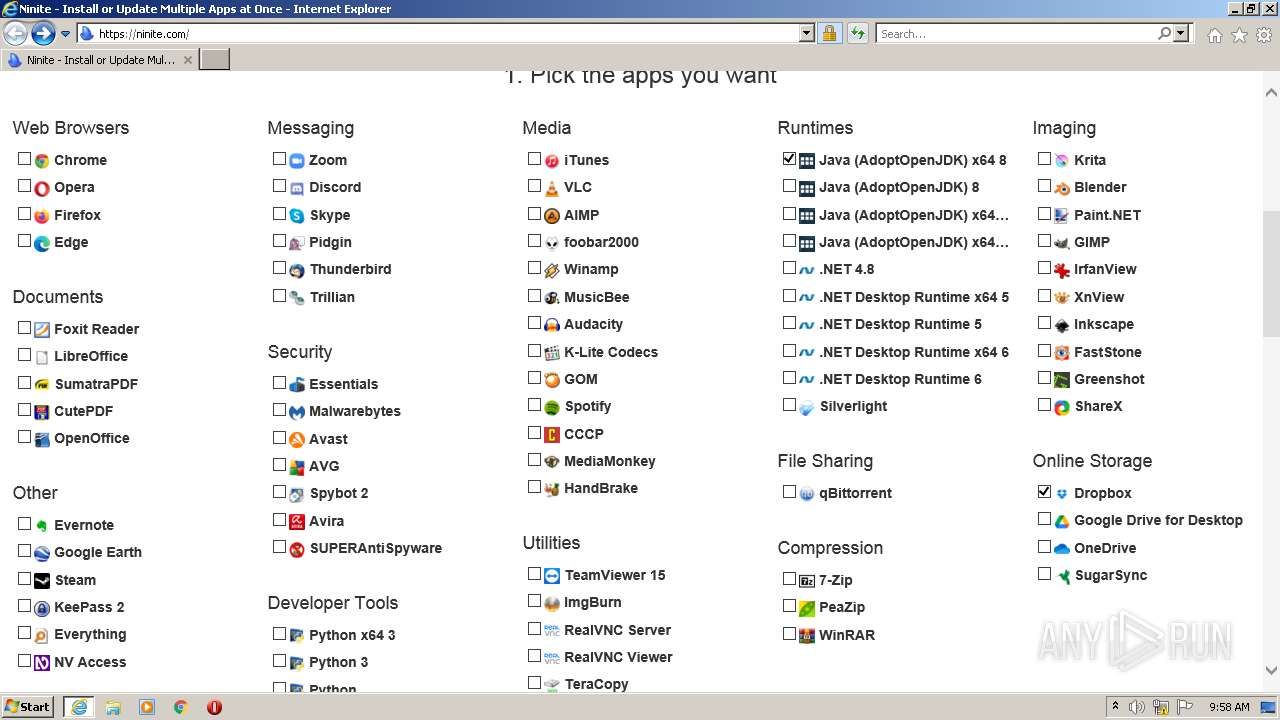The height and width of the screenshot is (720, 1280).
Task: Click the scrollbar up arrow
Action: 1271,93
